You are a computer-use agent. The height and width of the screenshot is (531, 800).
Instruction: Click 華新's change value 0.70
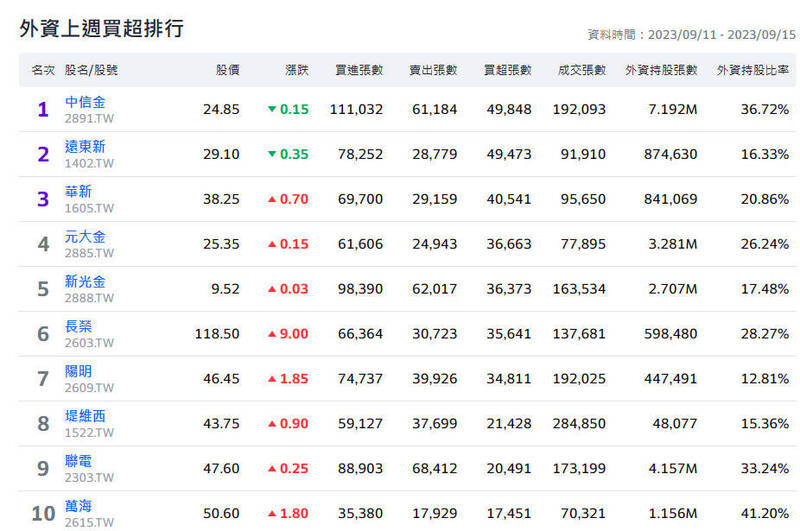(288, 199)
